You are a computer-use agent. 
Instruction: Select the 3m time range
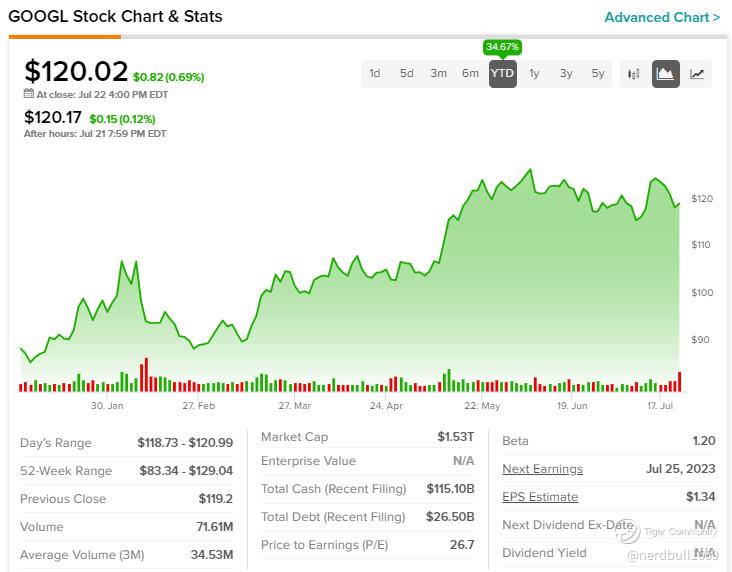tap(438, 74)
